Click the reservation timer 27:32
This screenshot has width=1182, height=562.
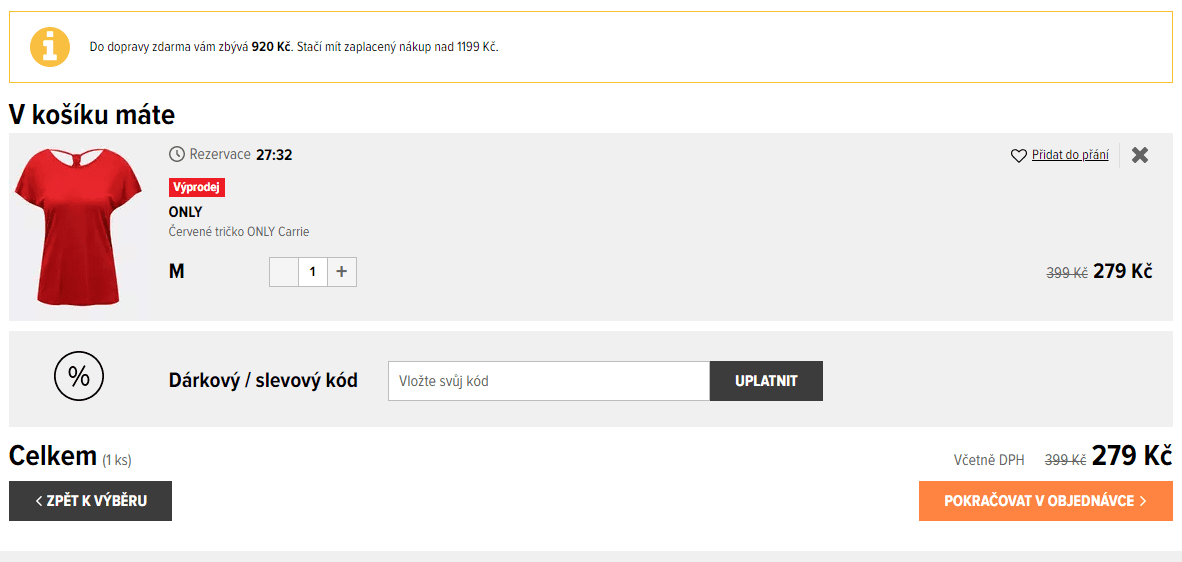click(274, 155)
